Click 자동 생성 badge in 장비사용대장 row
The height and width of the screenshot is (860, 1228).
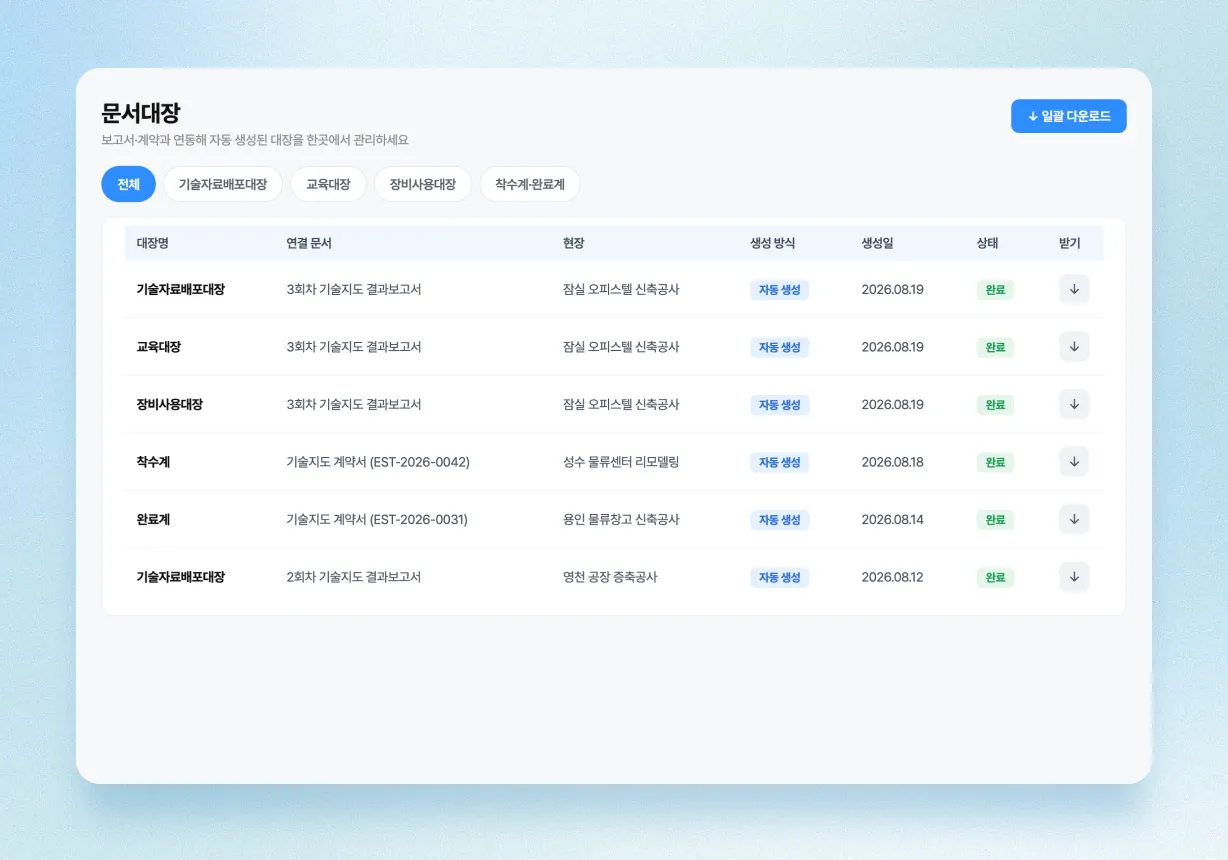[x=780, y=404]
